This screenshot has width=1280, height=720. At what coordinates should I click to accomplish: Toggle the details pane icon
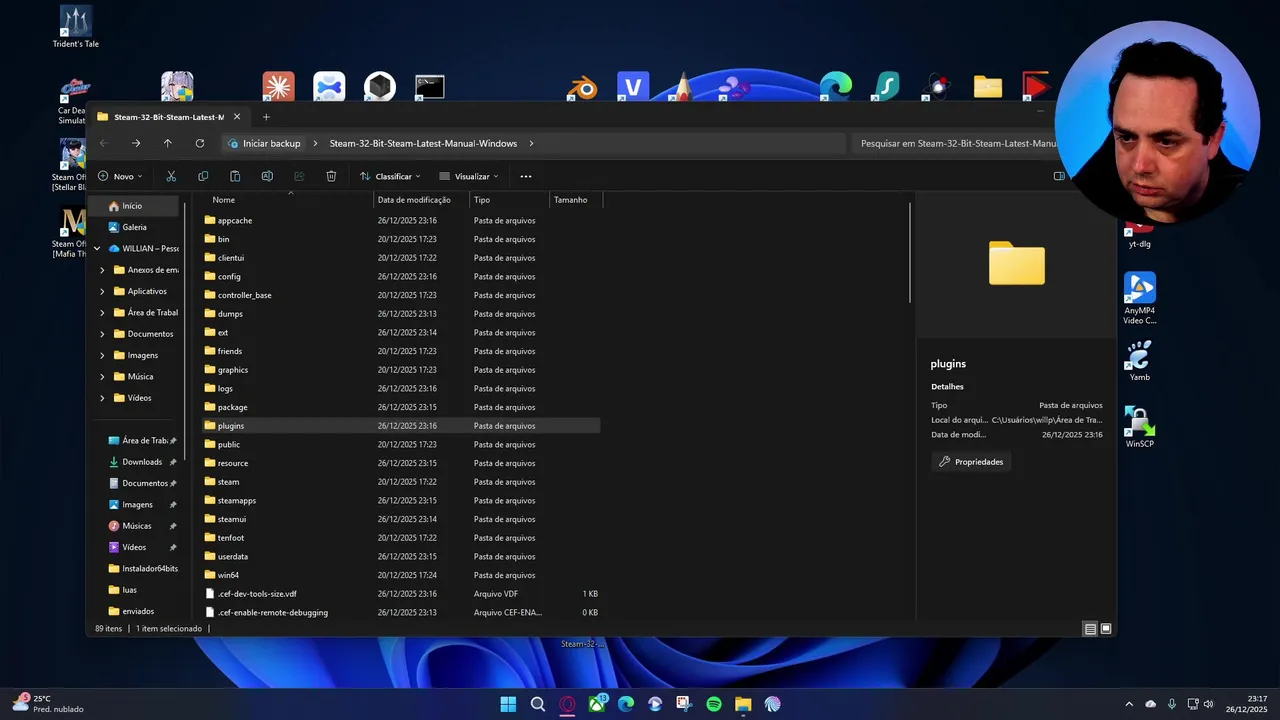(x=1059, y=176)
